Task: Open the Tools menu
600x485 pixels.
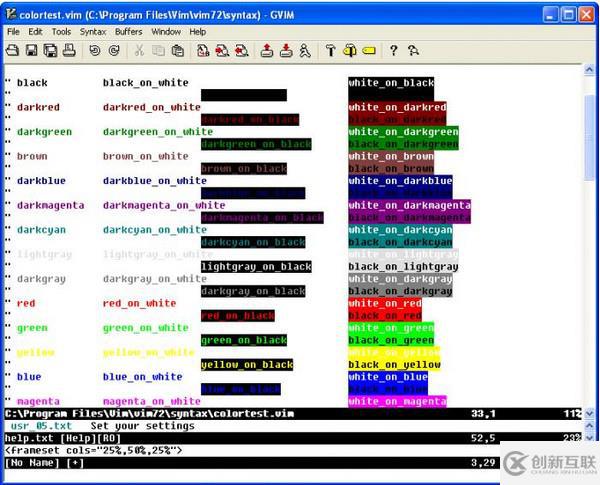Action: pyautogui.click(x=61, y=32)
